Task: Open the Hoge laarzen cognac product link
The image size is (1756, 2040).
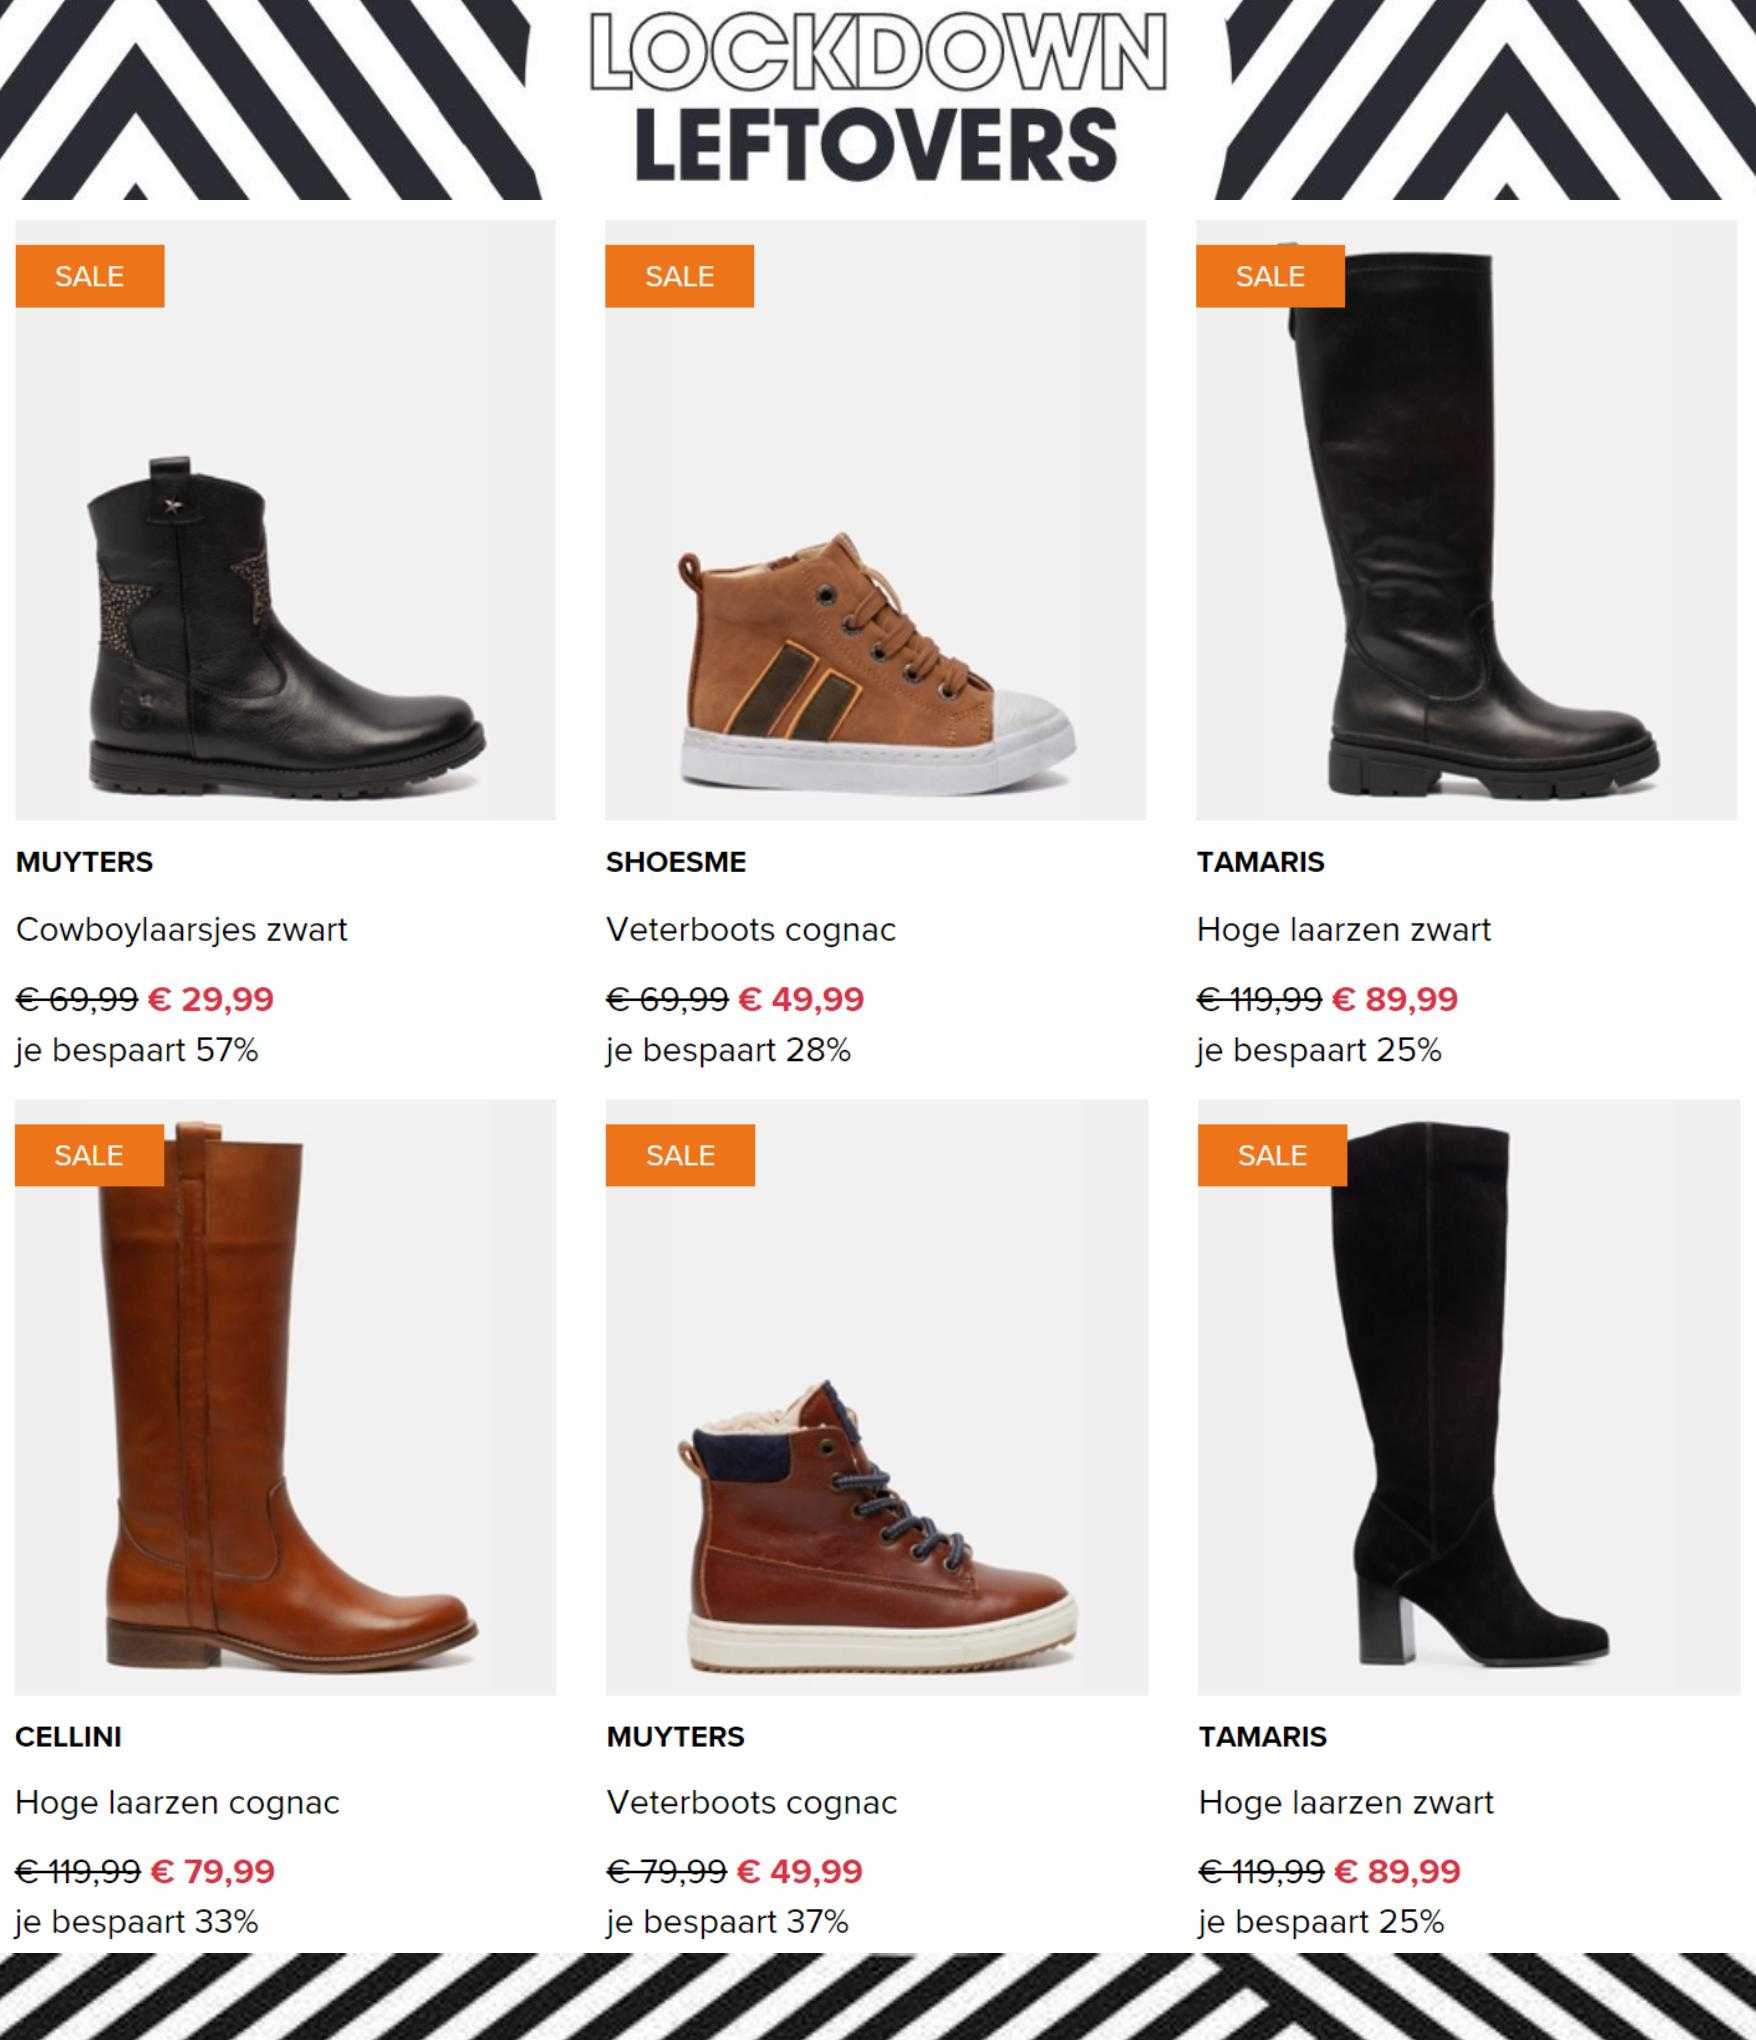Action: 177,1803
